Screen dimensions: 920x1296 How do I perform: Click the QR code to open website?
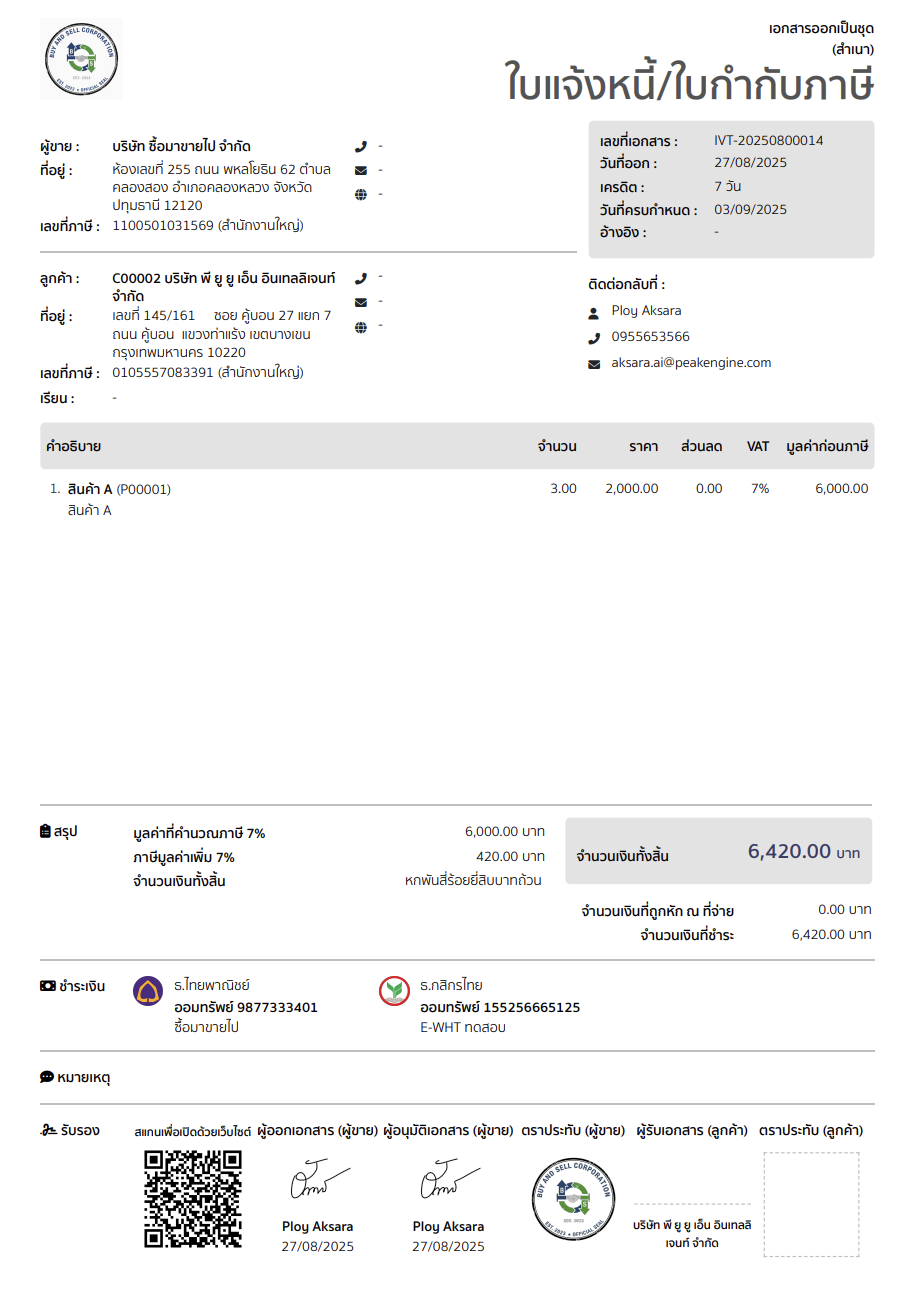point(193,1199)
